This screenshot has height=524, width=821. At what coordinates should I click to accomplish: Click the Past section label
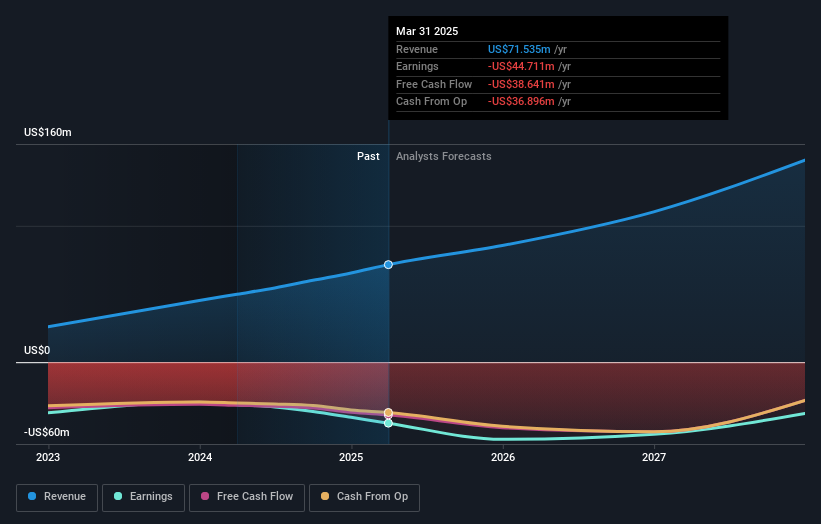[x=368, y=157]
